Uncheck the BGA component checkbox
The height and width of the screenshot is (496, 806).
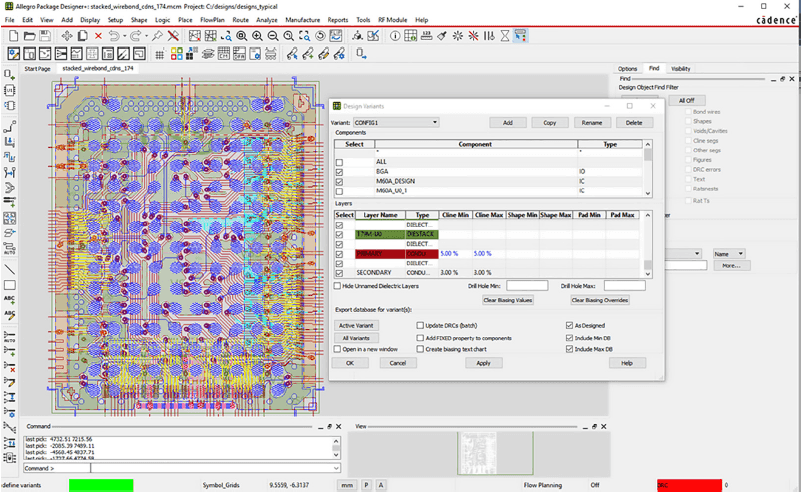[339, 172]
